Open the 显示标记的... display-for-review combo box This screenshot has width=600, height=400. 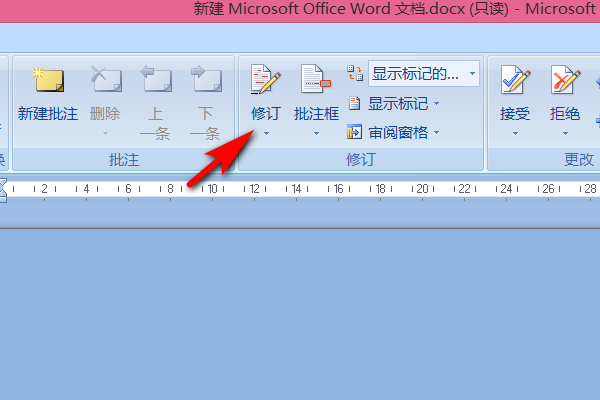click(x=424, y=73)
